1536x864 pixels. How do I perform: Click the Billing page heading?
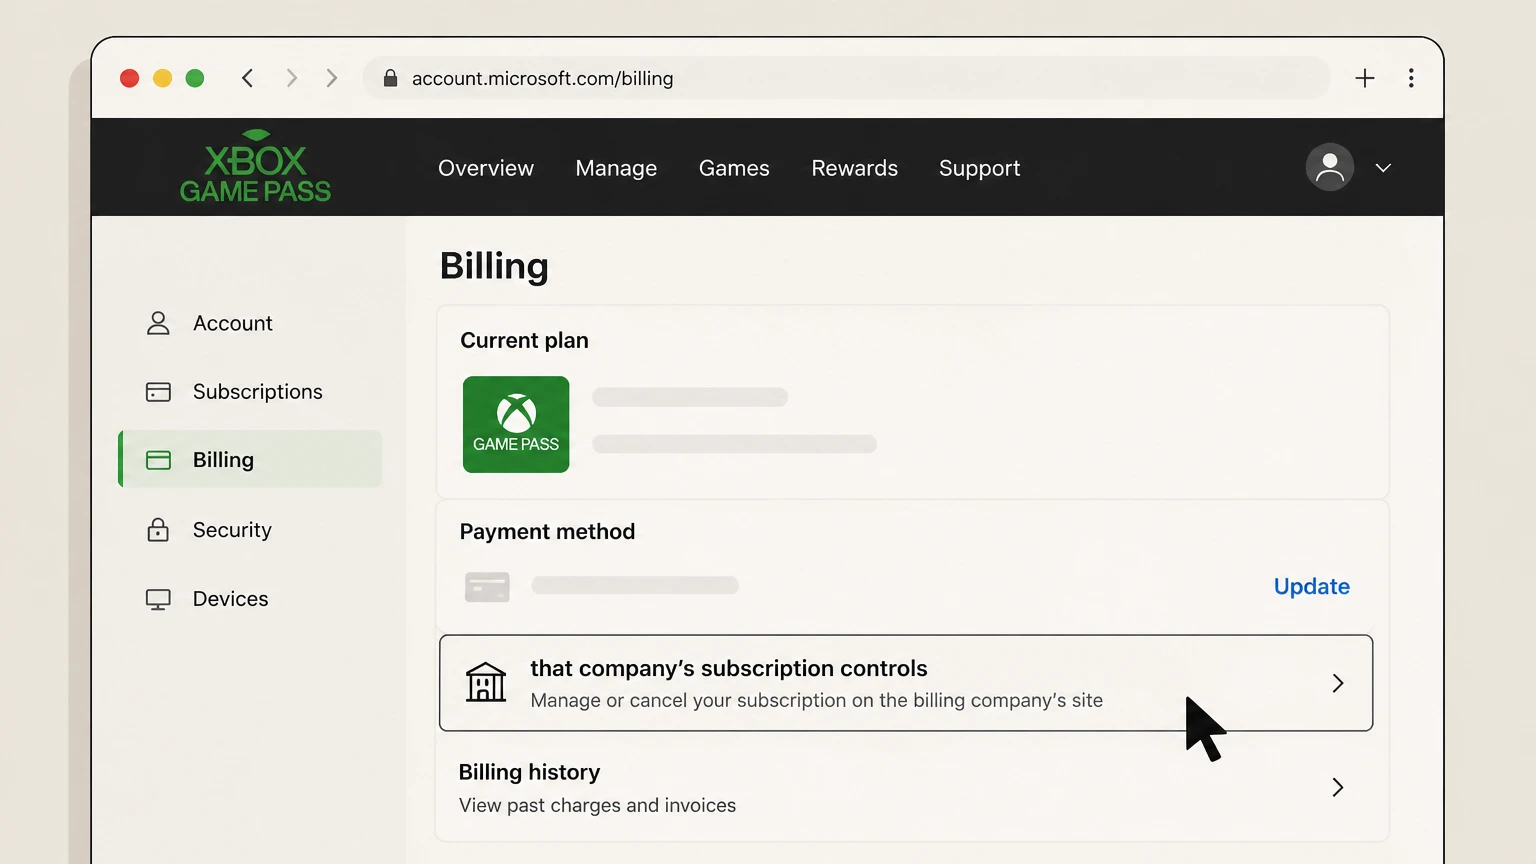pyautogui.click(x=494, y=267)
